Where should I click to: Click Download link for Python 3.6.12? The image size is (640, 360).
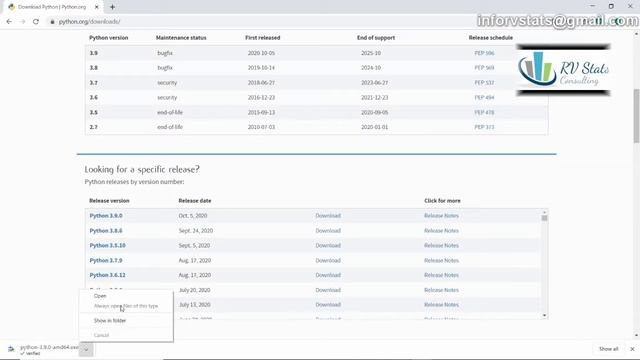coord(328,275)
